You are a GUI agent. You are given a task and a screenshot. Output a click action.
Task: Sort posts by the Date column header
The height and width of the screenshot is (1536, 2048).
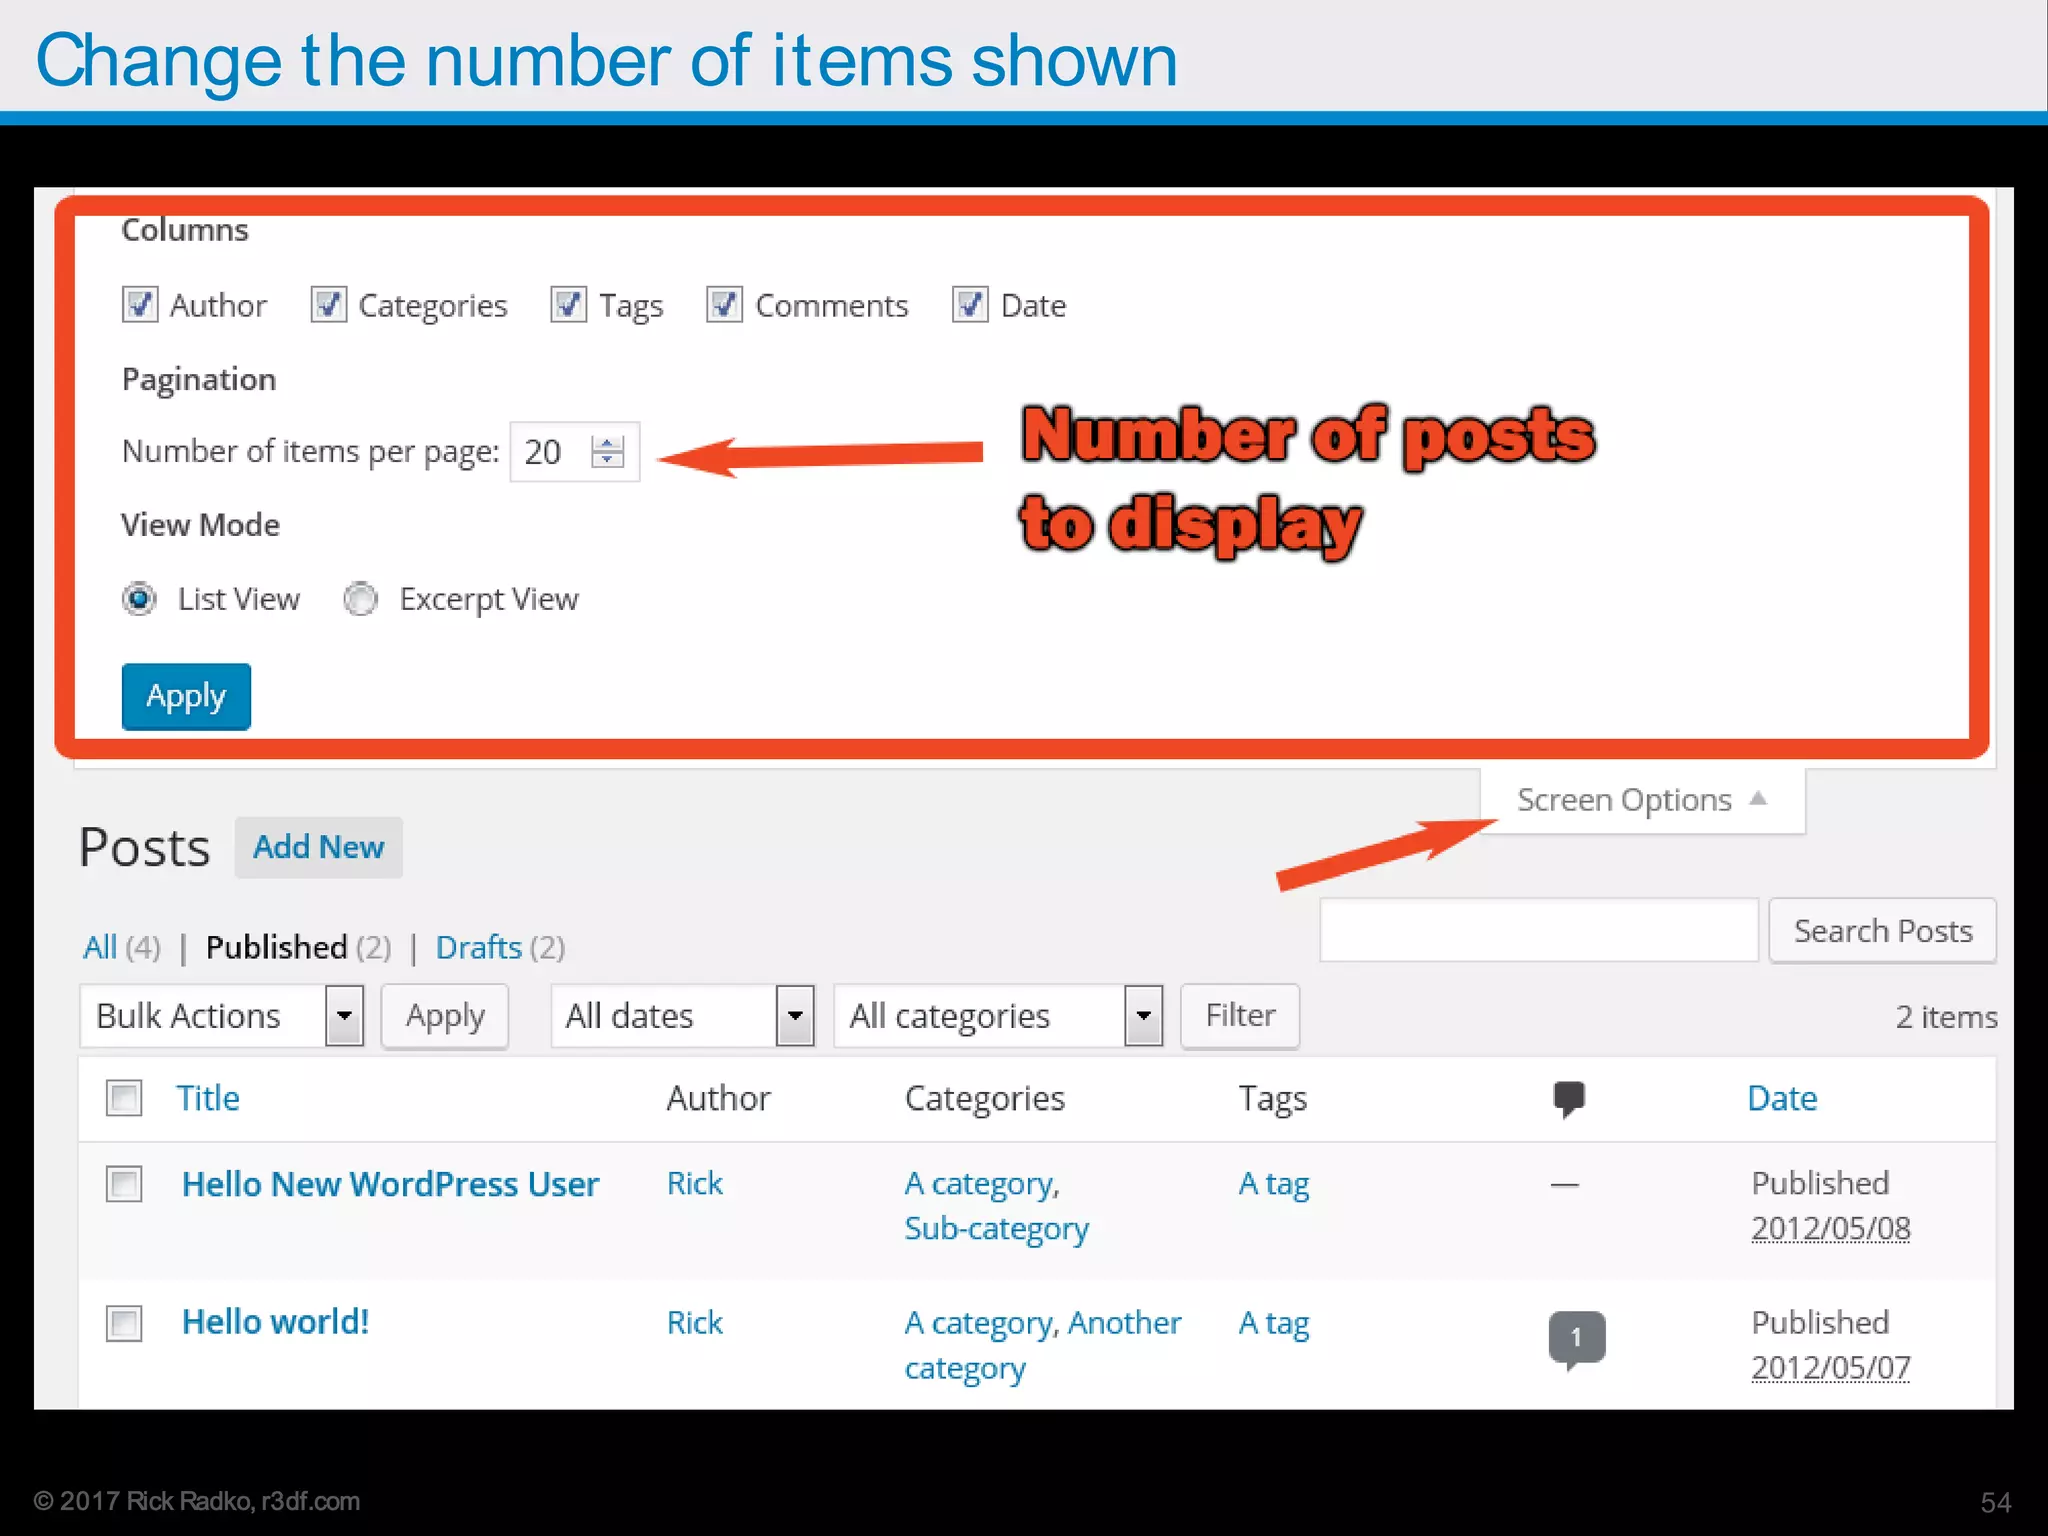coord(1782,1098)
